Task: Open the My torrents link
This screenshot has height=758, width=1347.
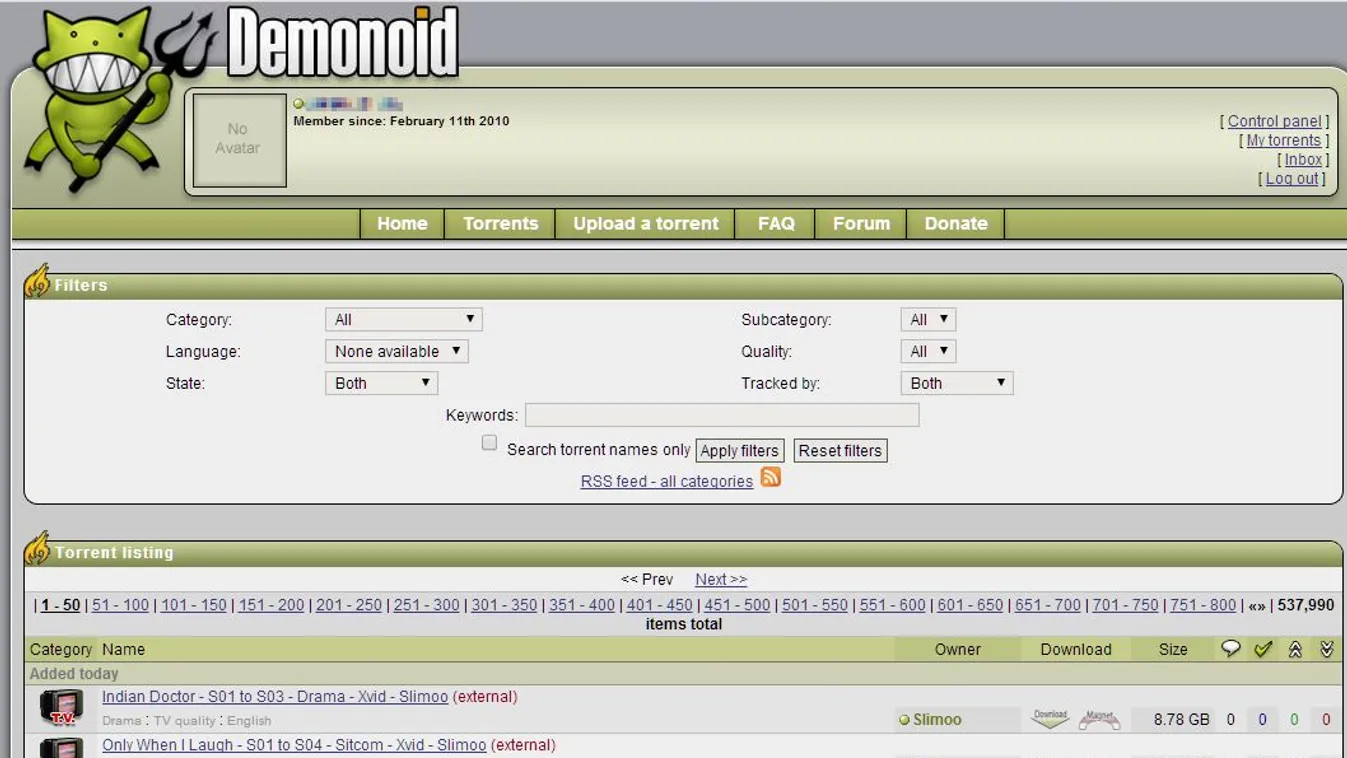Action: pos(1284,141)
